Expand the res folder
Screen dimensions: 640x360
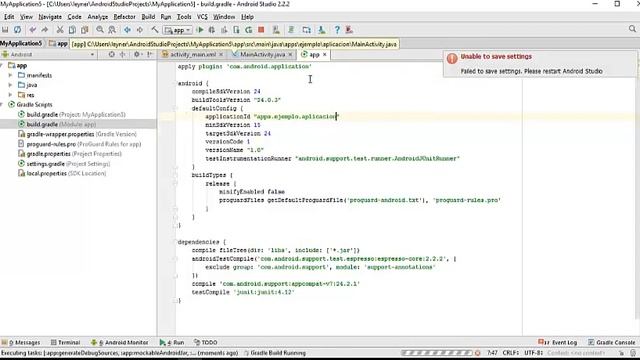point(10,95)
